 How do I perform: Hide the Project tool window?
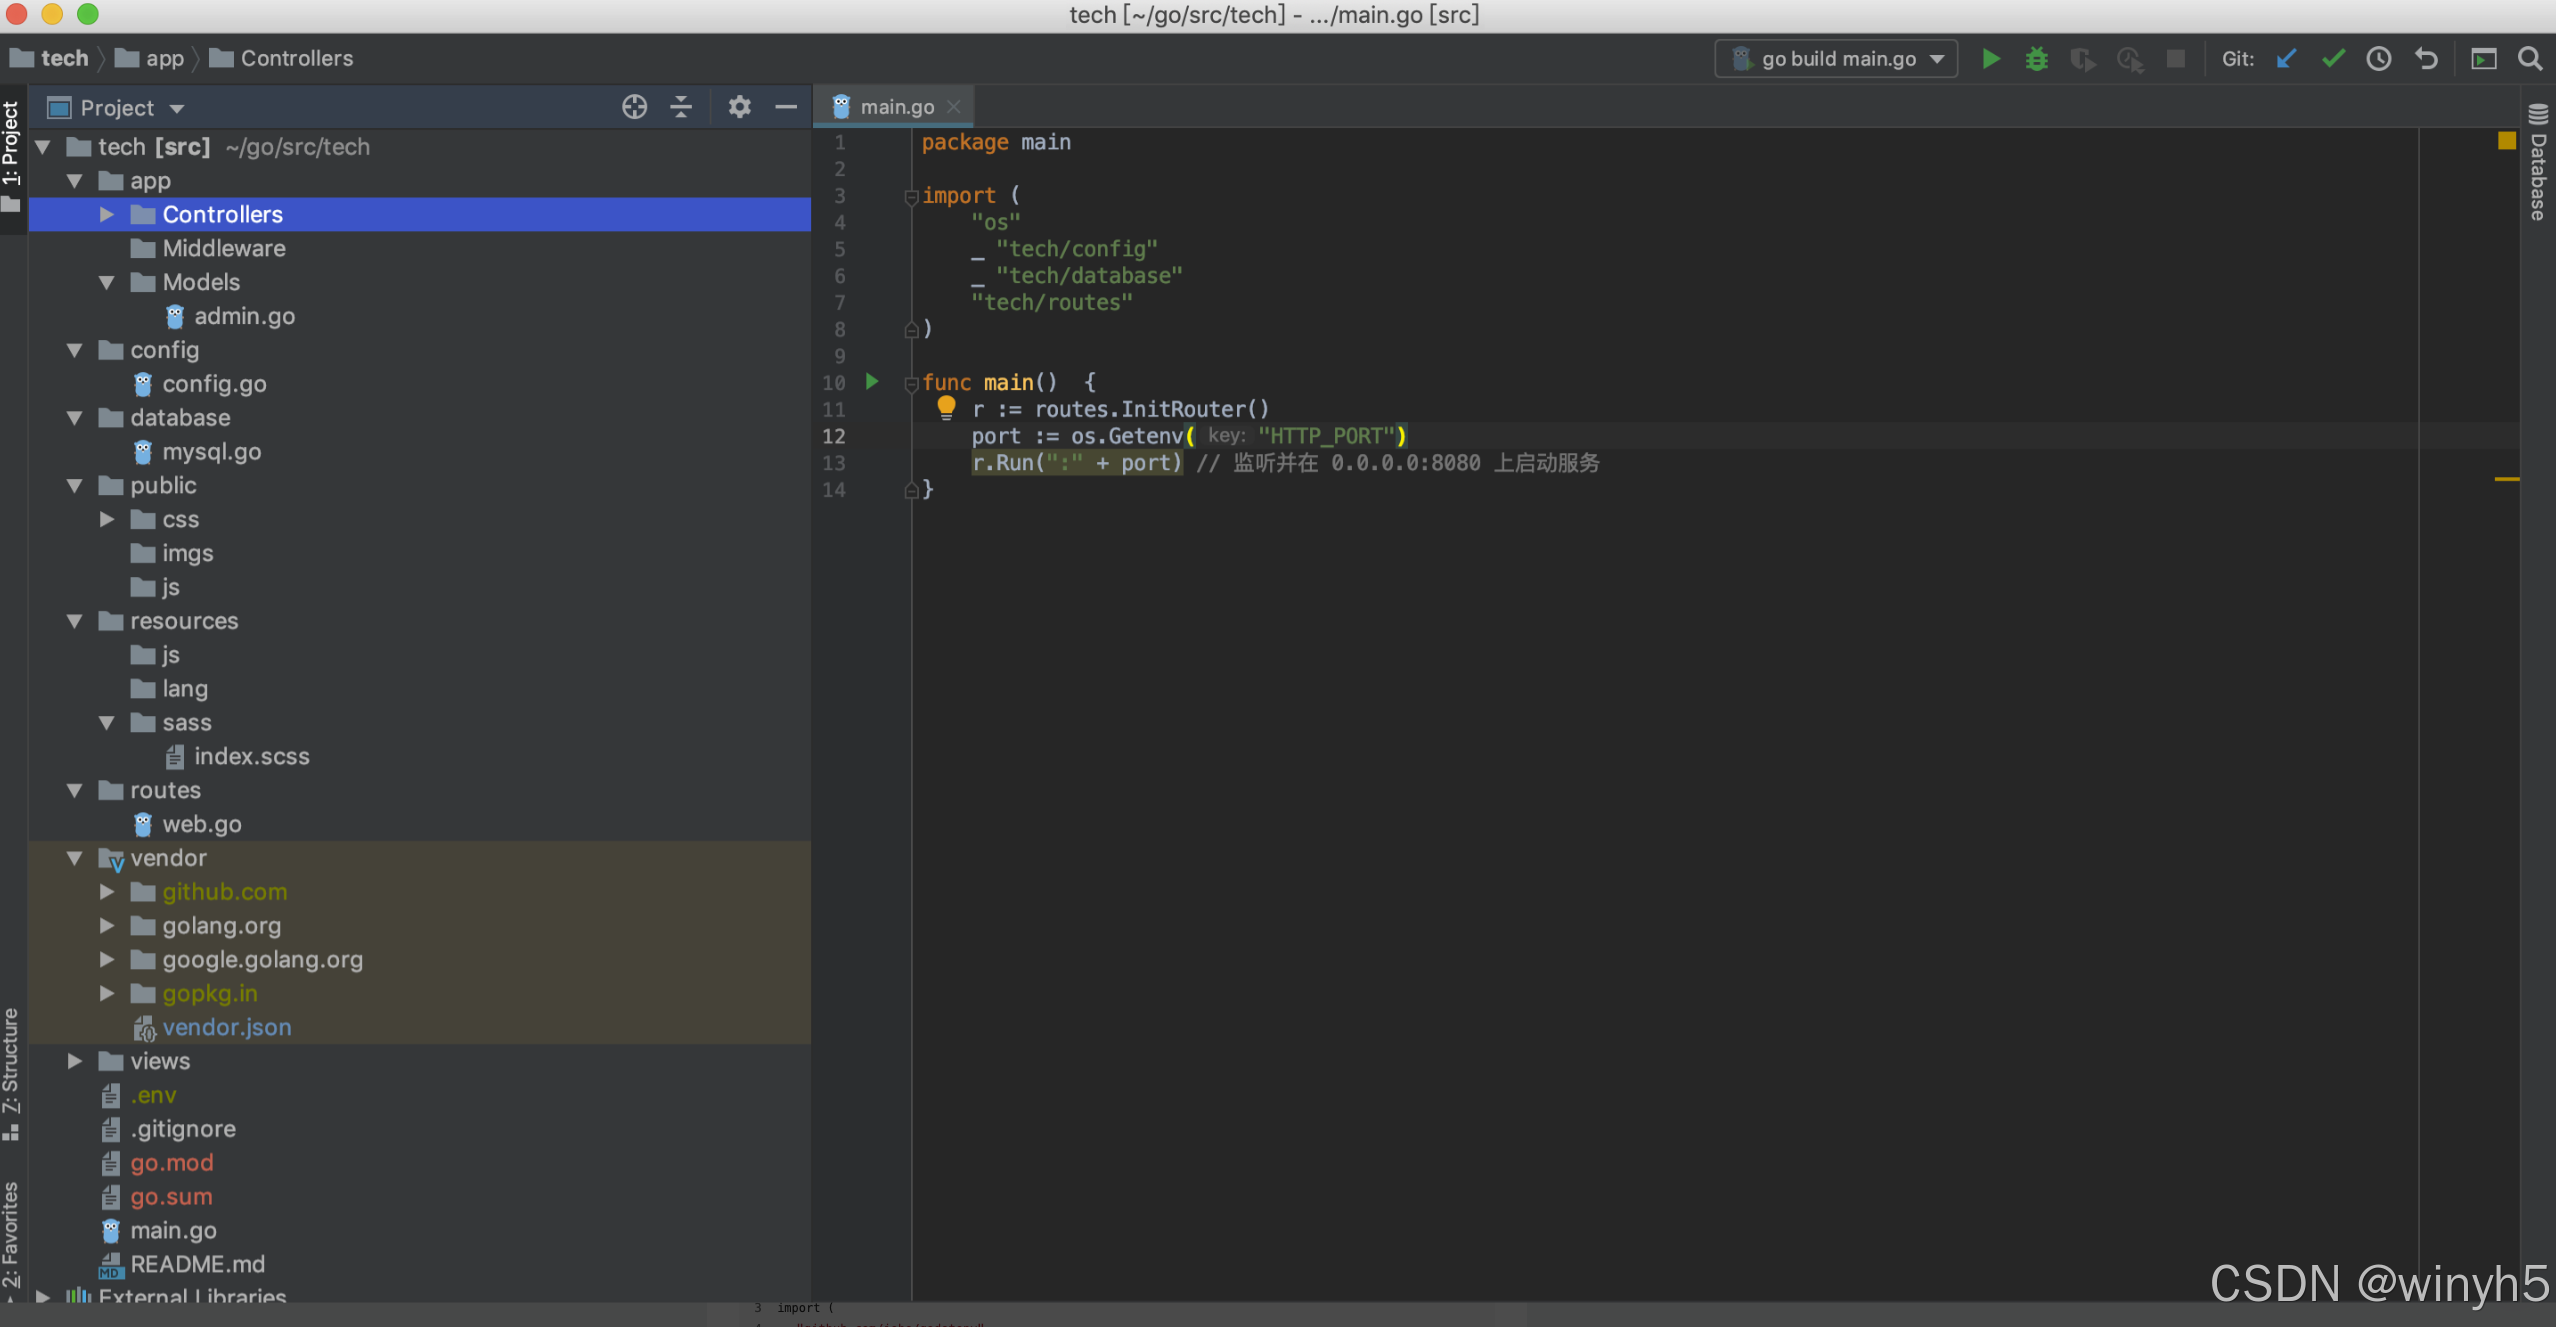click(786, 107)
